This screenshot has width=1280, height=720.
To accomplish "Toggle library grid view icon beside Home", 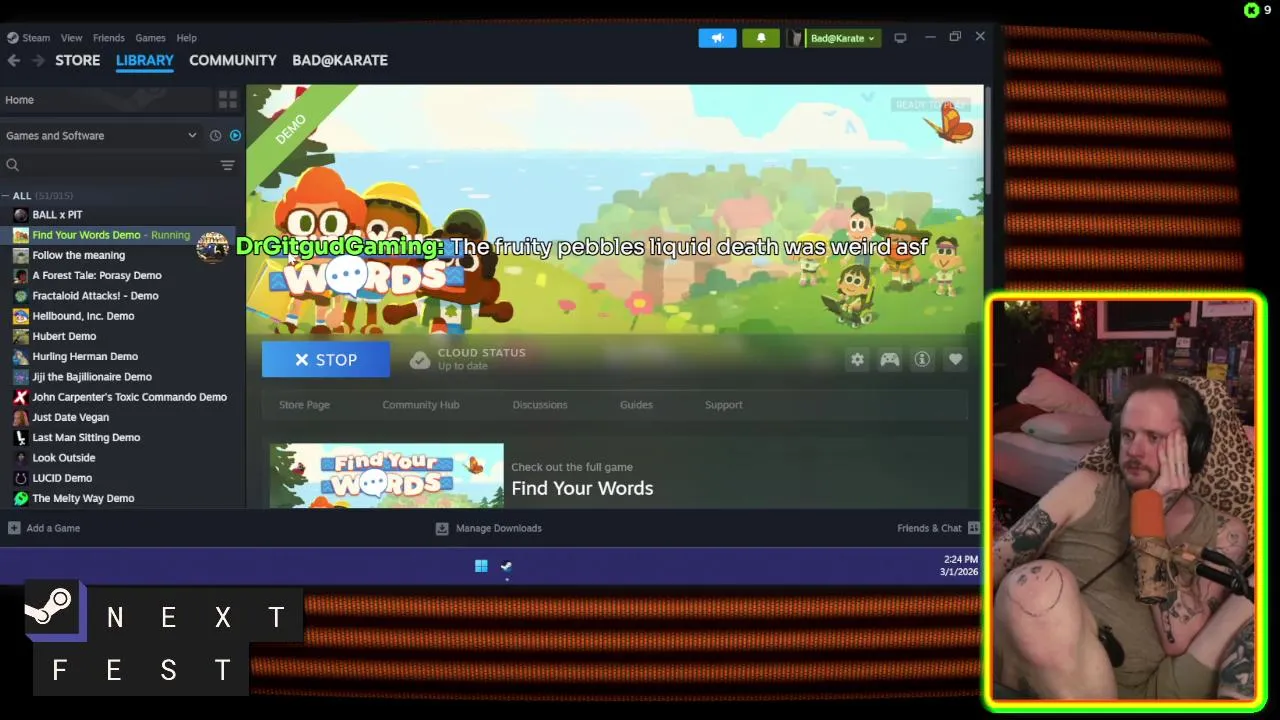I will 228,100.
